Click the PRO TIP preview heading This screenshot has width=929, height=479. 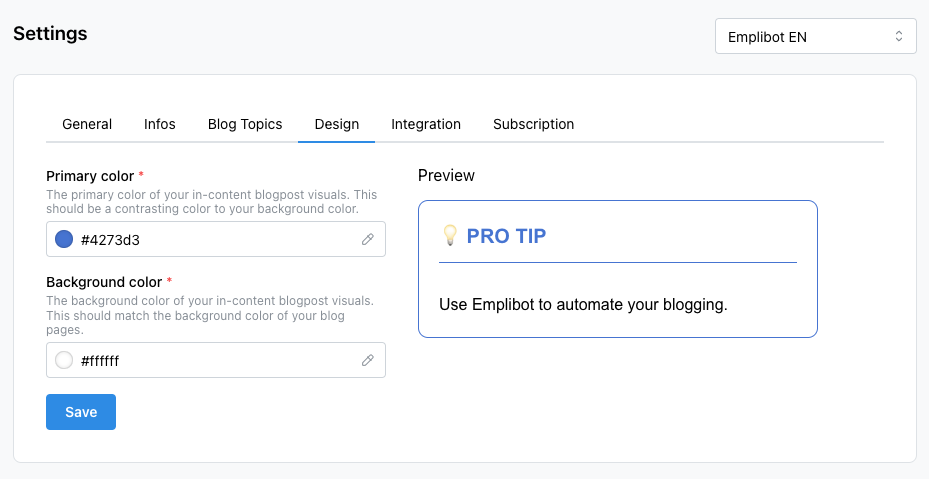coord(506,236)
